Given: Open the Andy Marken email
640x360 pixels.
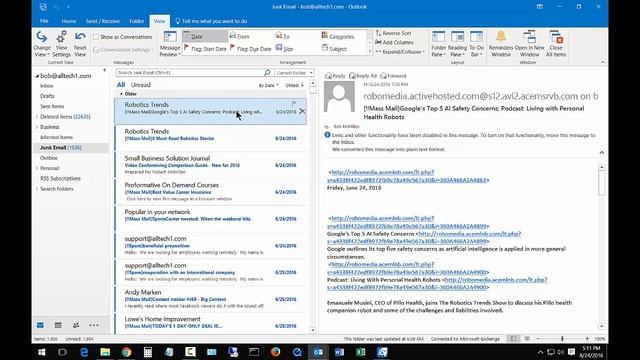Looking at the screenshot, I should pos(211,298).
